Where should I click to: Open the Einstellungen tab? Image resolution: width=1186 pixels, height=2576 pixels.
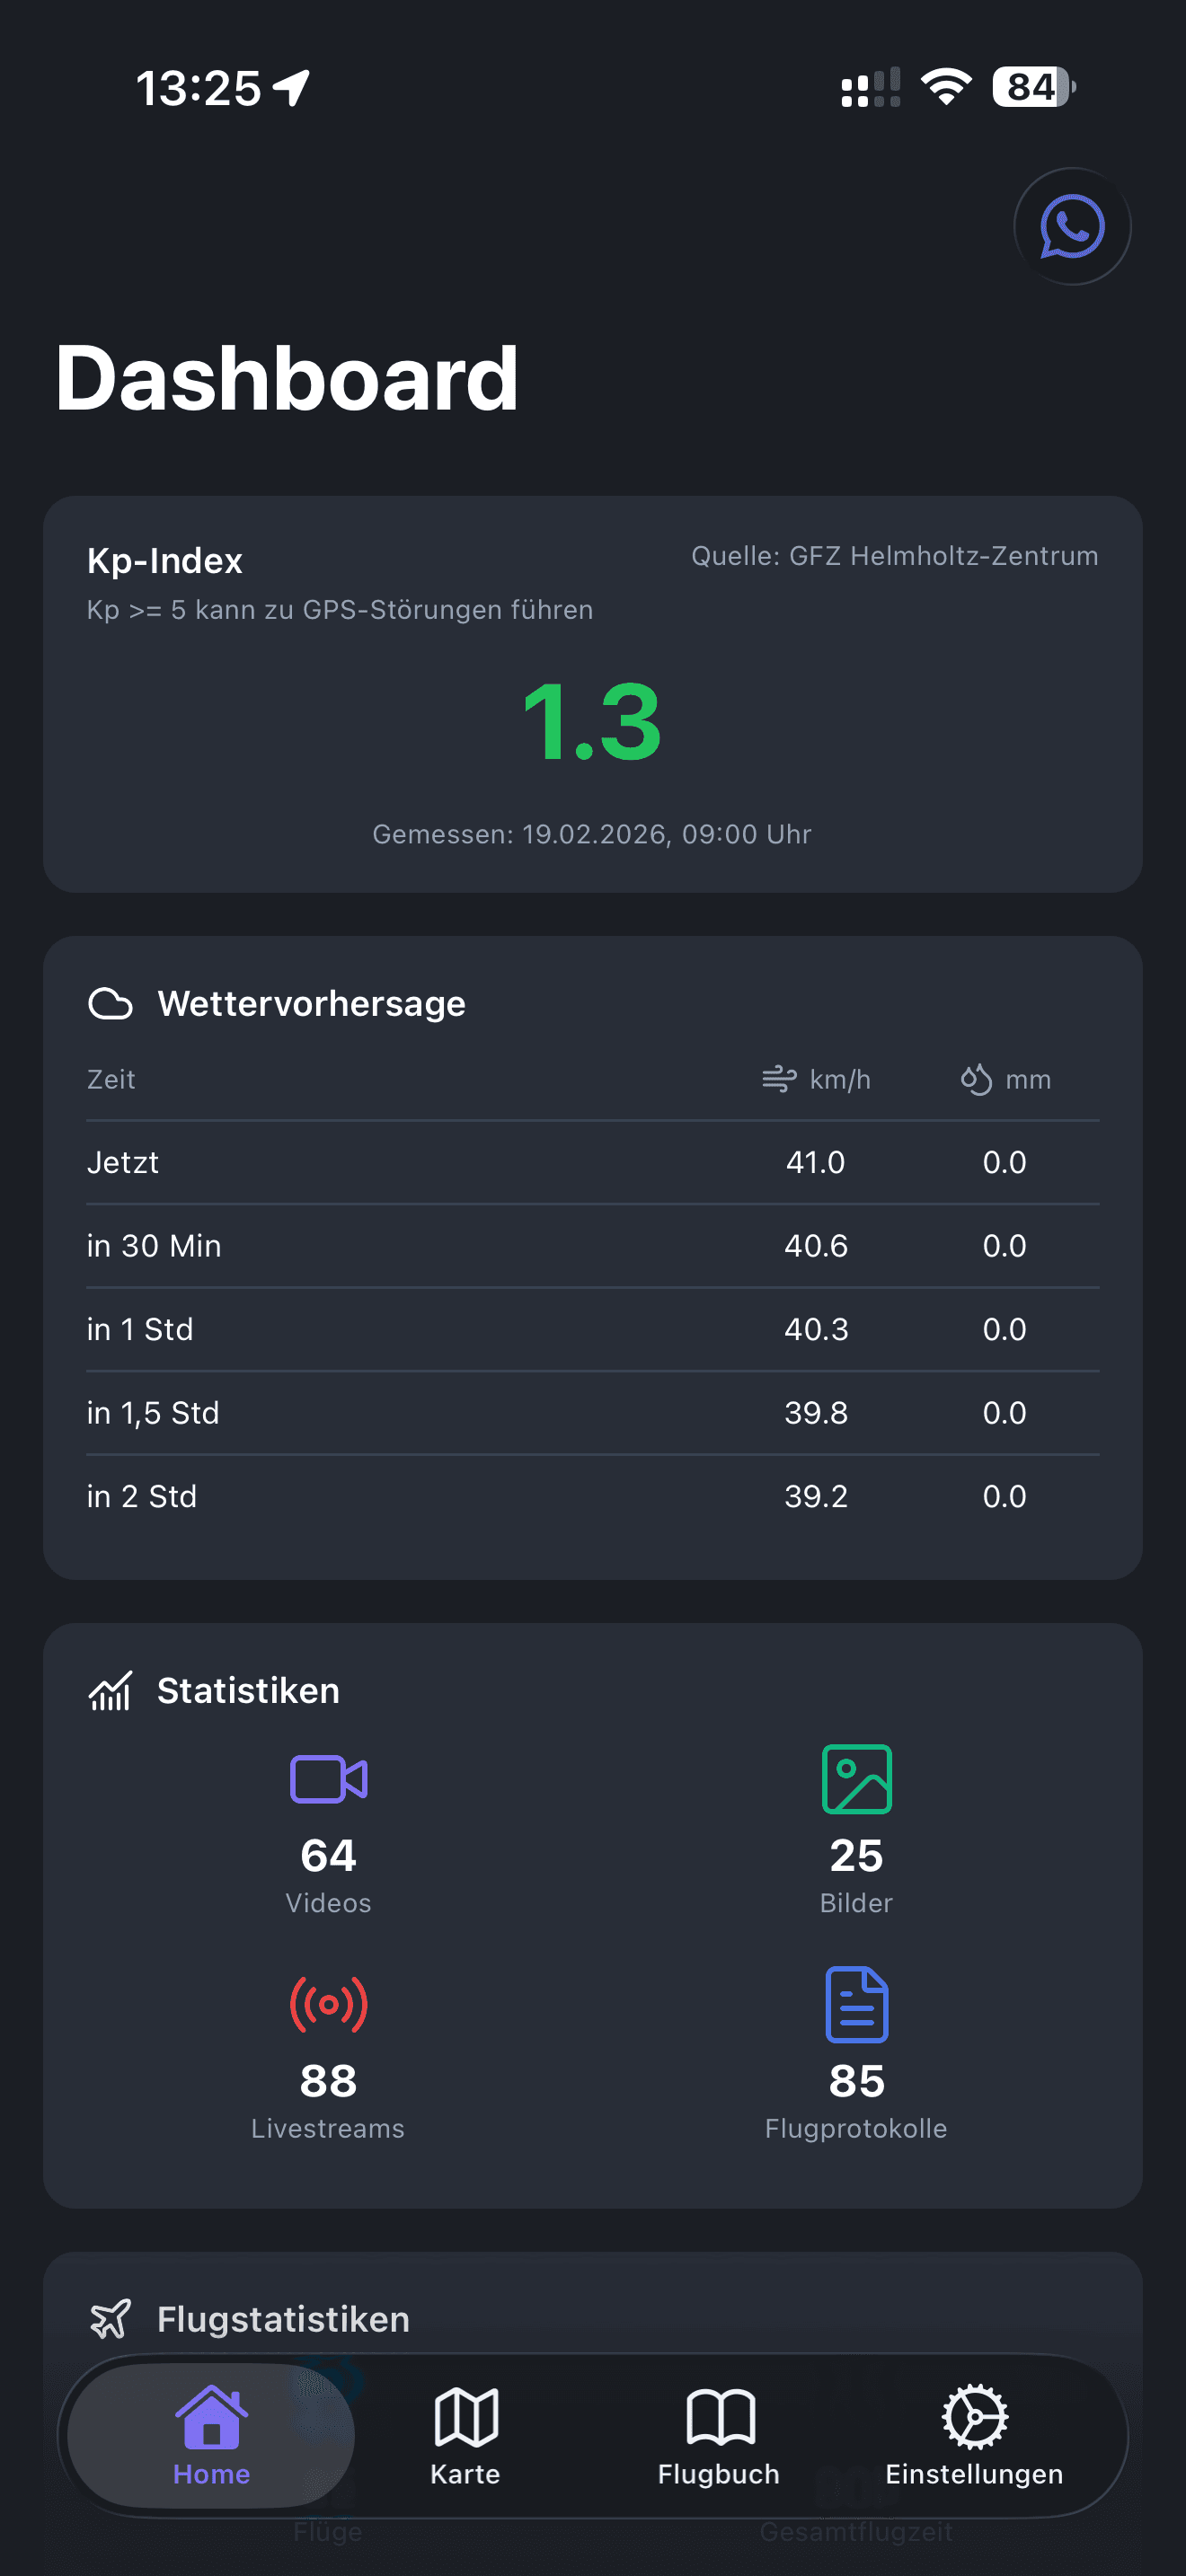974,2436
